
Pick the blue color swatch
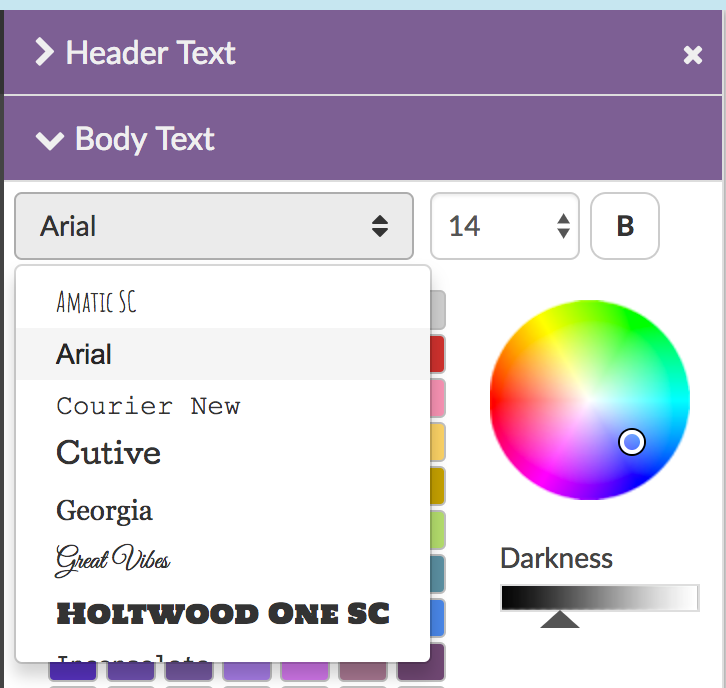coord(438,618)
